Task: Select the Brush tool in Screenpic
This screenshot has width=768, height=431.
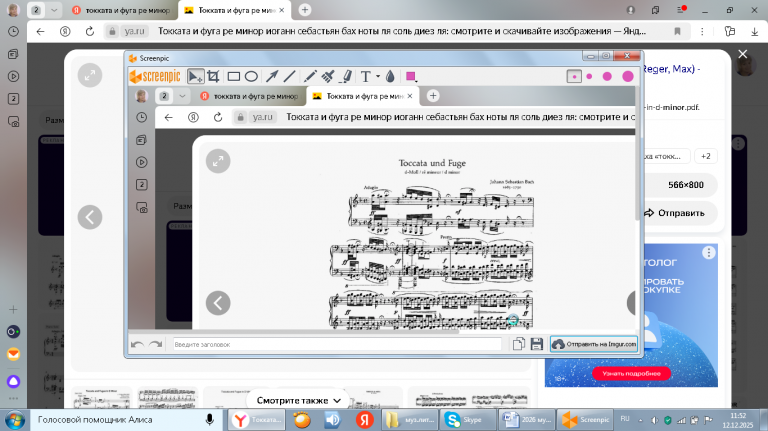Action: 328,76
